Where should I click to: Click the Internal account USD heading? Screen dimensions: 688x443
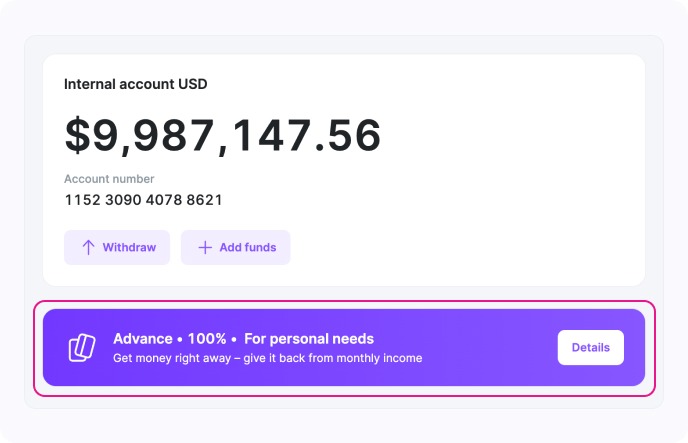(135, 84)
